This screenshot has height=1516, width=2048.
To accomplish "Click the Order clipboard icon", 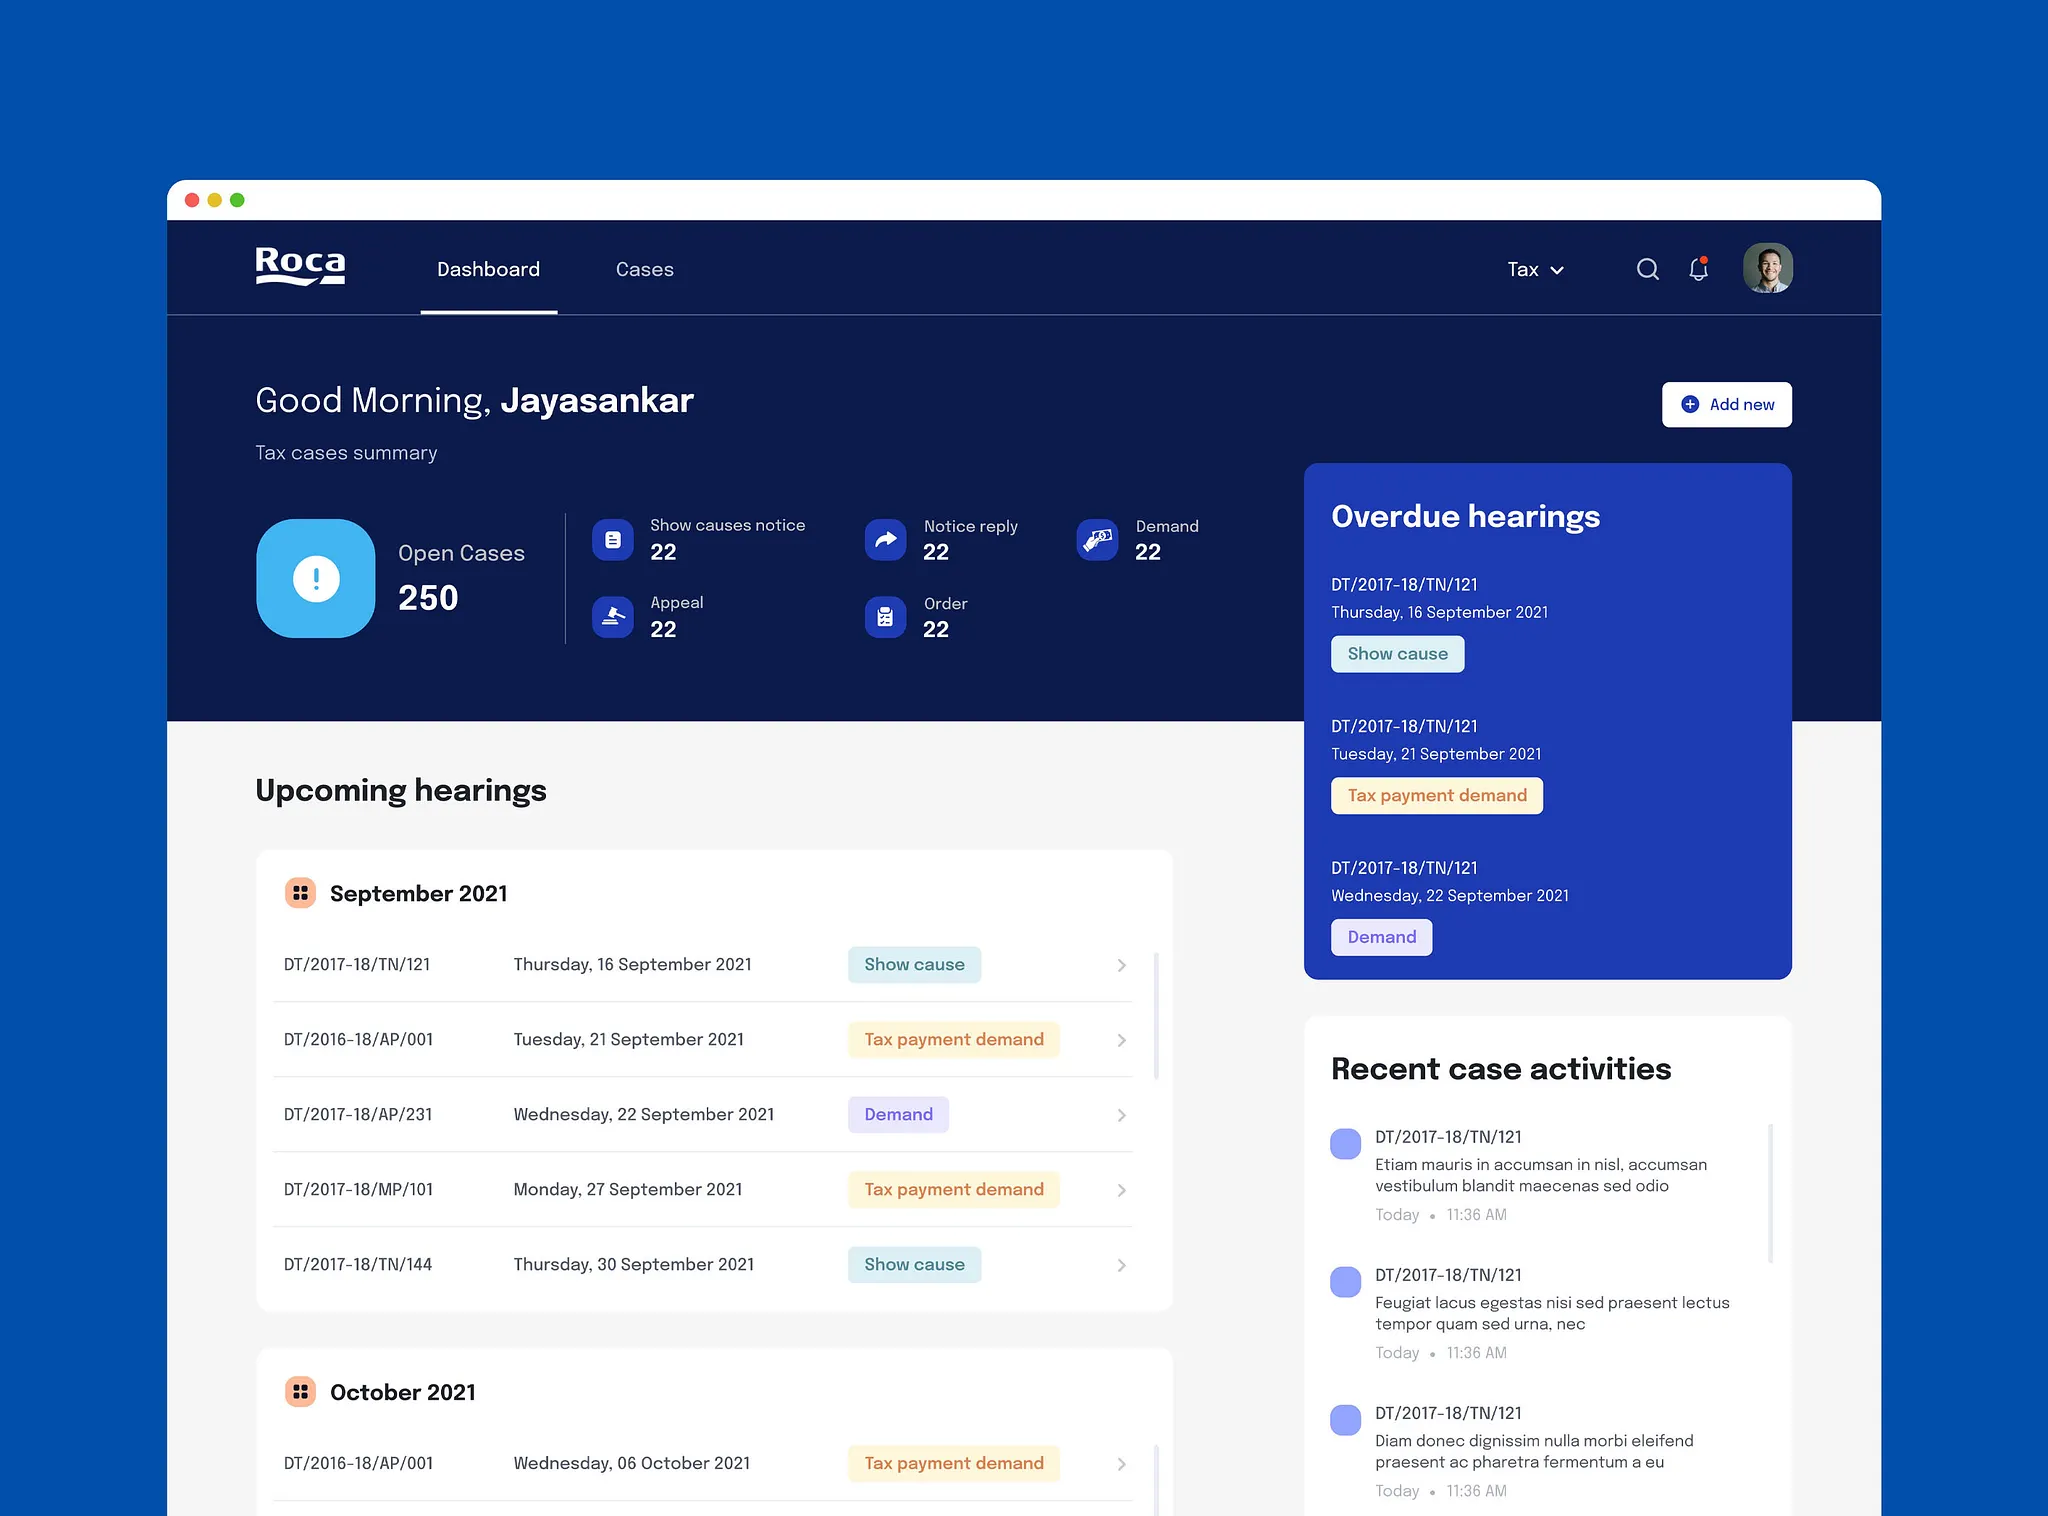I will pyautogui.click(x=885, y=617).
